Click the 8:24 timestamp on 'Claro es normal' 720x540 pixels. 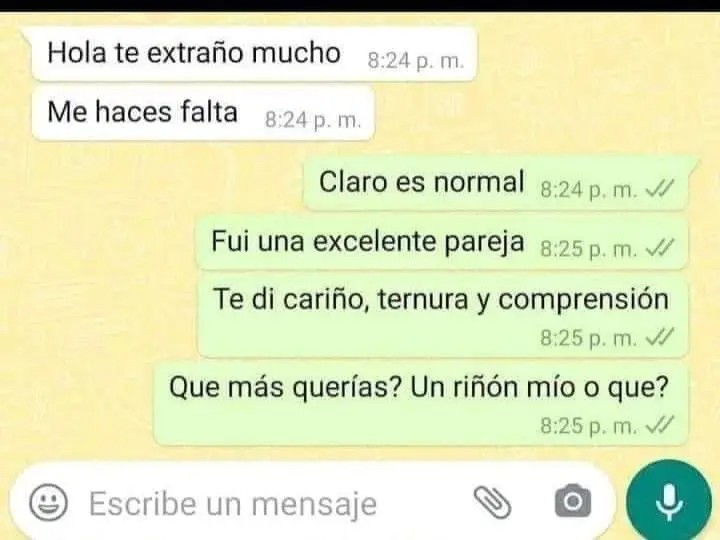coord(589,189)
